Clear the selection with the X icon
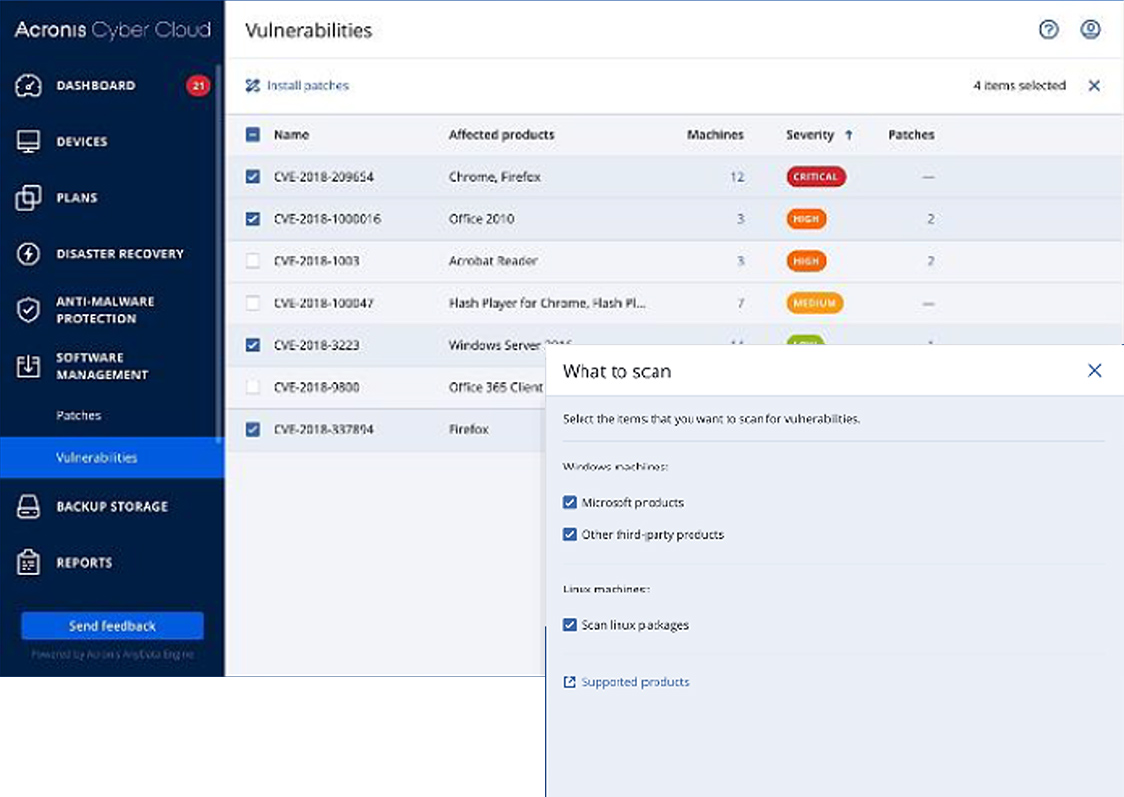 pyautogui.click(x=1094, y=86)
